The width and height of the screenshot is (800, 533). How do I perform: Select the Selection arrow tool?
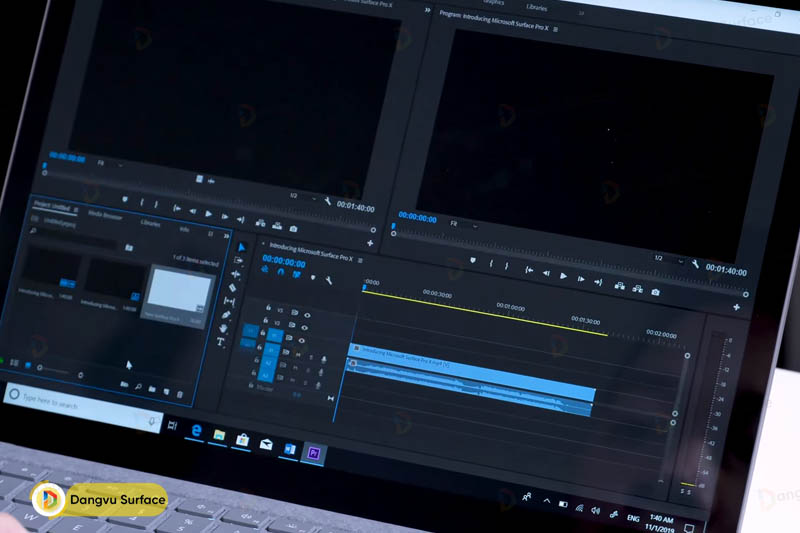click(240, 247)
